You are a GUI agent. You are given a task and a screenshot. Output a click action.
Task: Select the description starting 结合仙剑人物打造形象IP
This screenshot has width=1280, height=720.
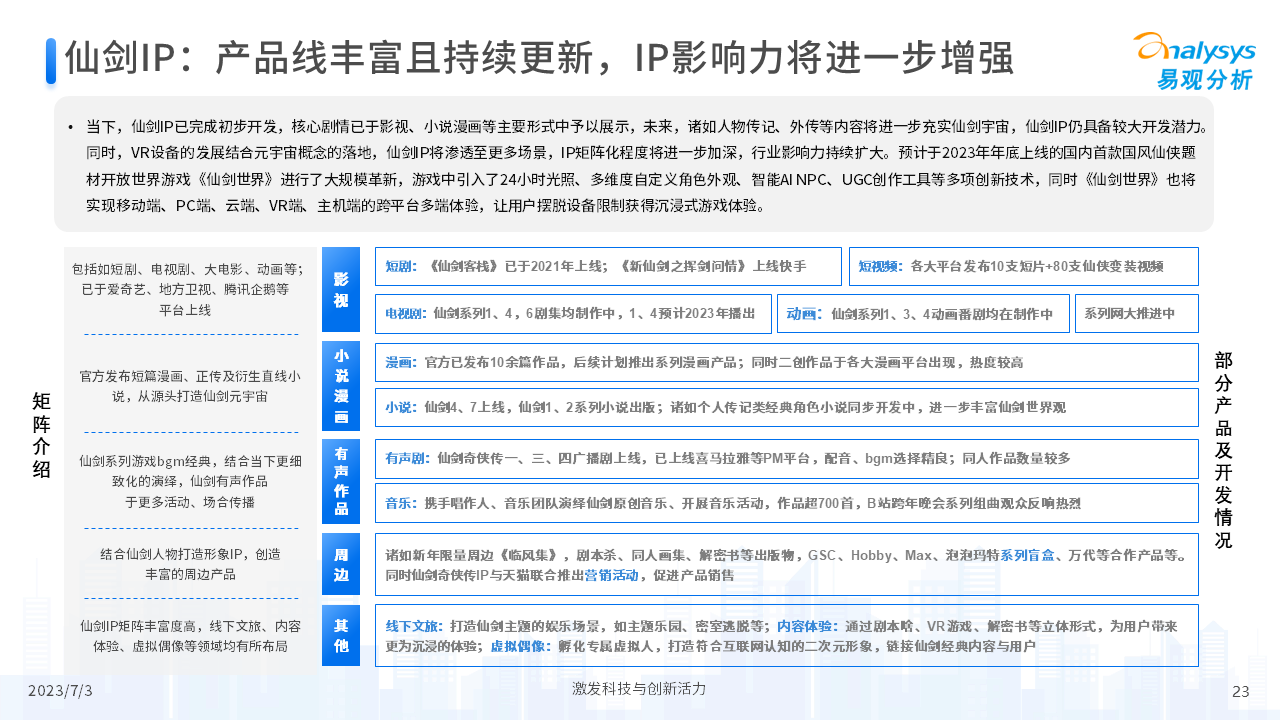click(190, 564)
